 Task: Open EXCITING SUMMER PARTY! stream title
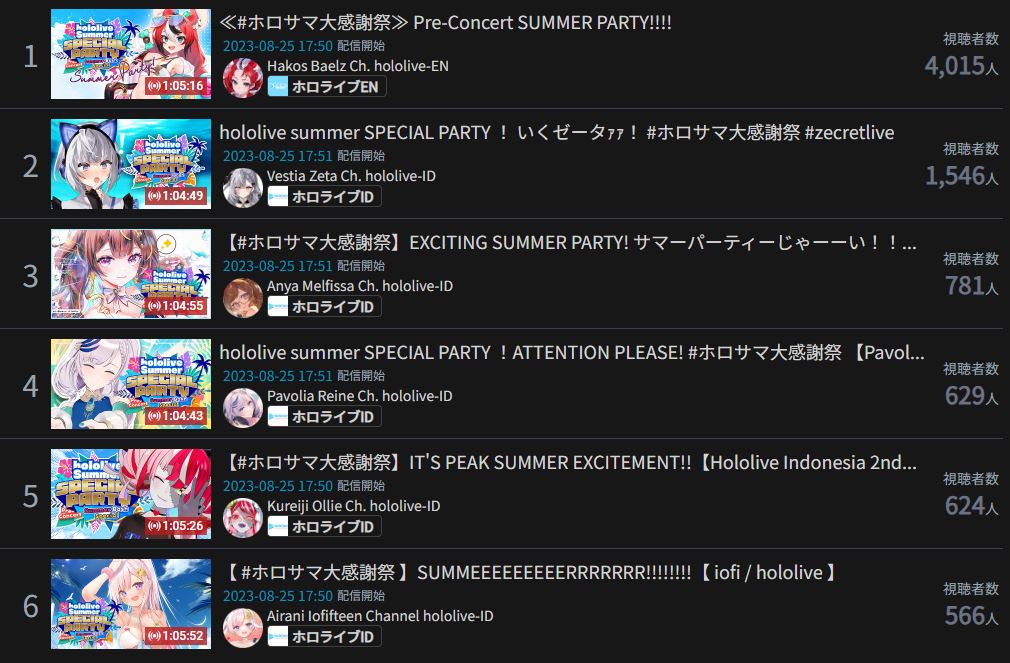pos(569,243)
